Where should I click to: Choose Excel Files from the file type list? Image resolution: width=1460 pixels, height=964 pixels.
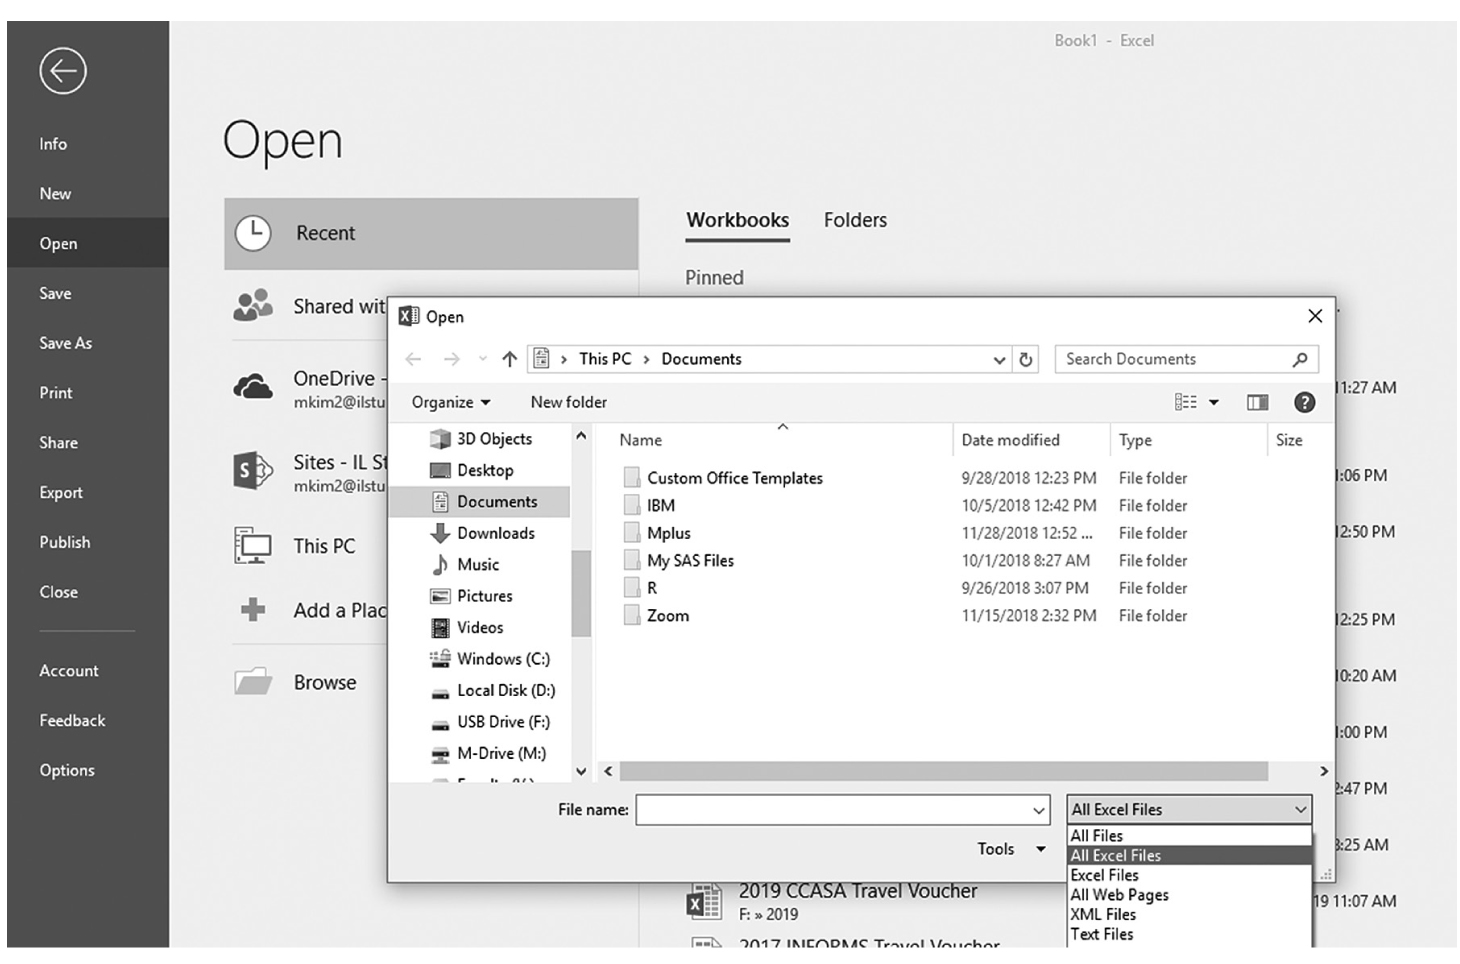(x=1189, y=875)
